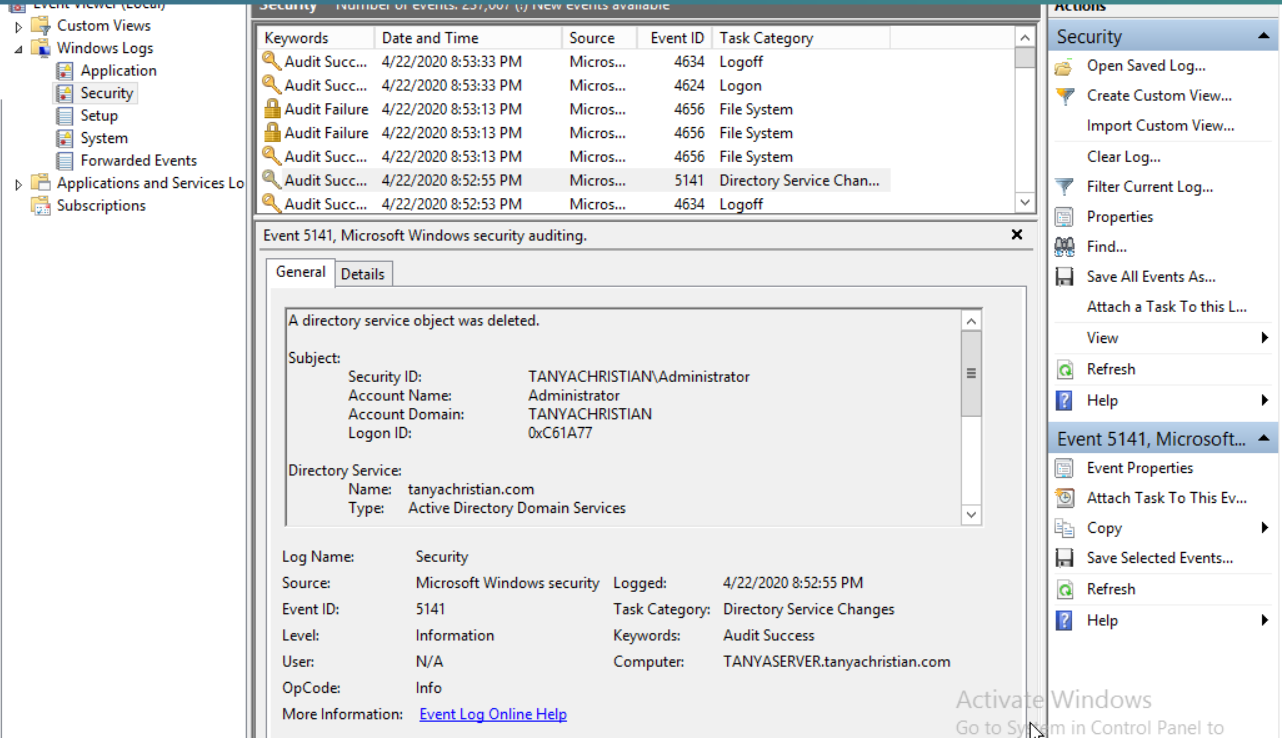Click the Subscriptions icon in the tree
Screen dimensions: 1282x738
coord(41,206)
